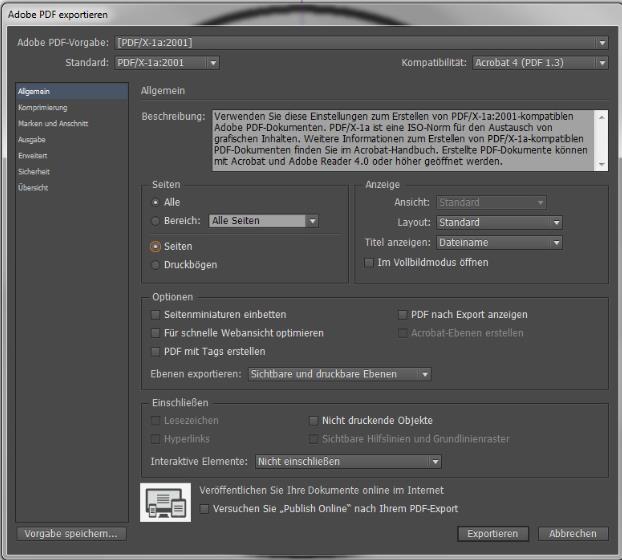Check Seitenminiaturen einbetten
This screenshot has width=622, height=560.
pyautogui.click(x=156, y=315)
